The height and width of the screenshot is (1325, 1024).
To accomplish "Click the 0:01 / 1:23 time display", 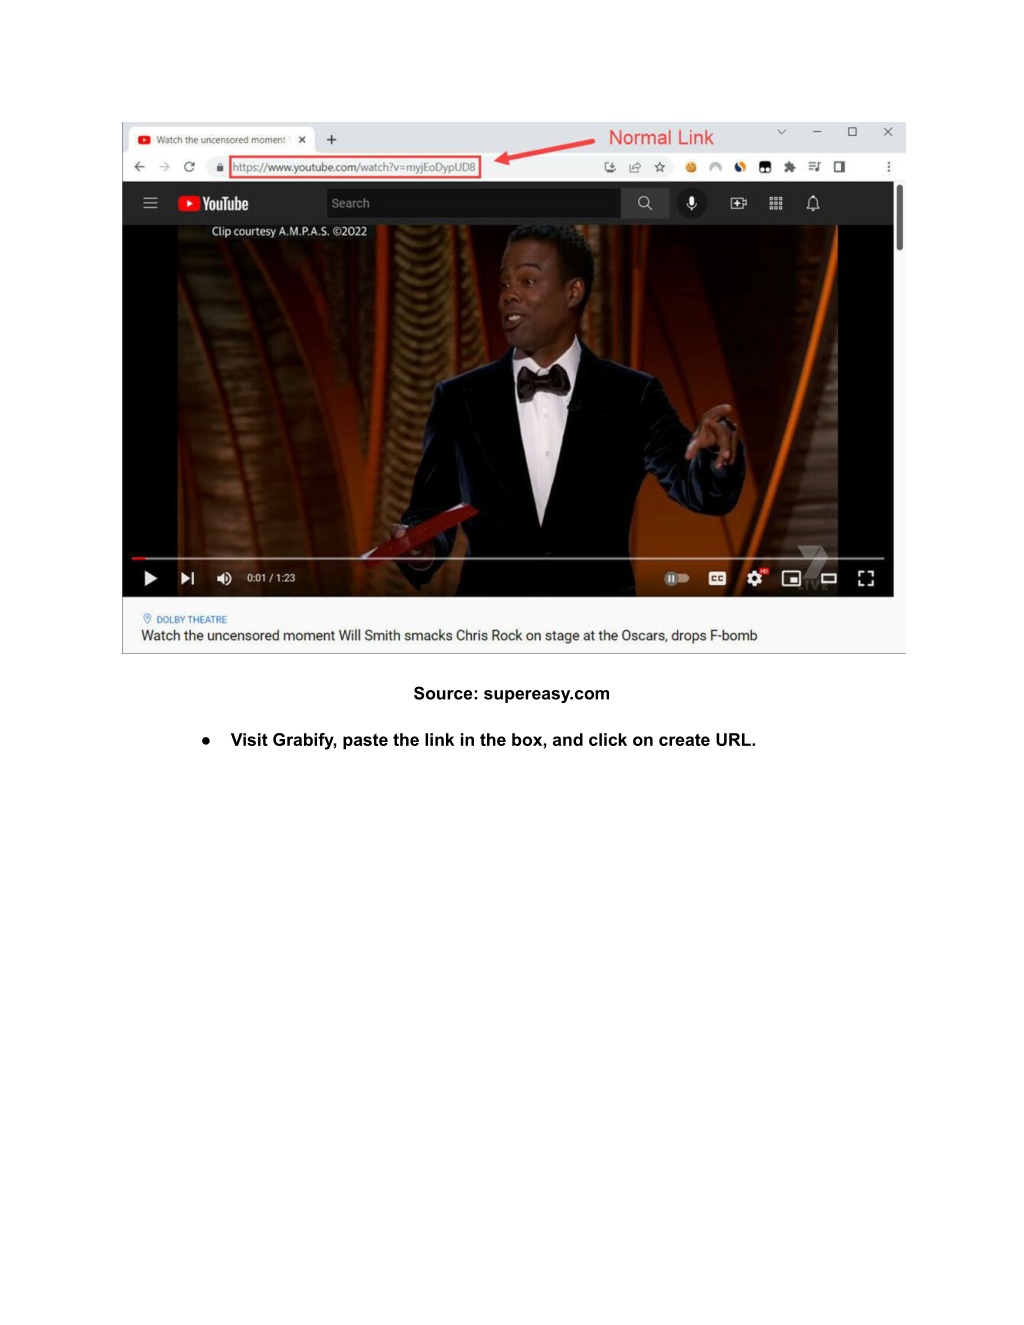I will click(271, 578).
